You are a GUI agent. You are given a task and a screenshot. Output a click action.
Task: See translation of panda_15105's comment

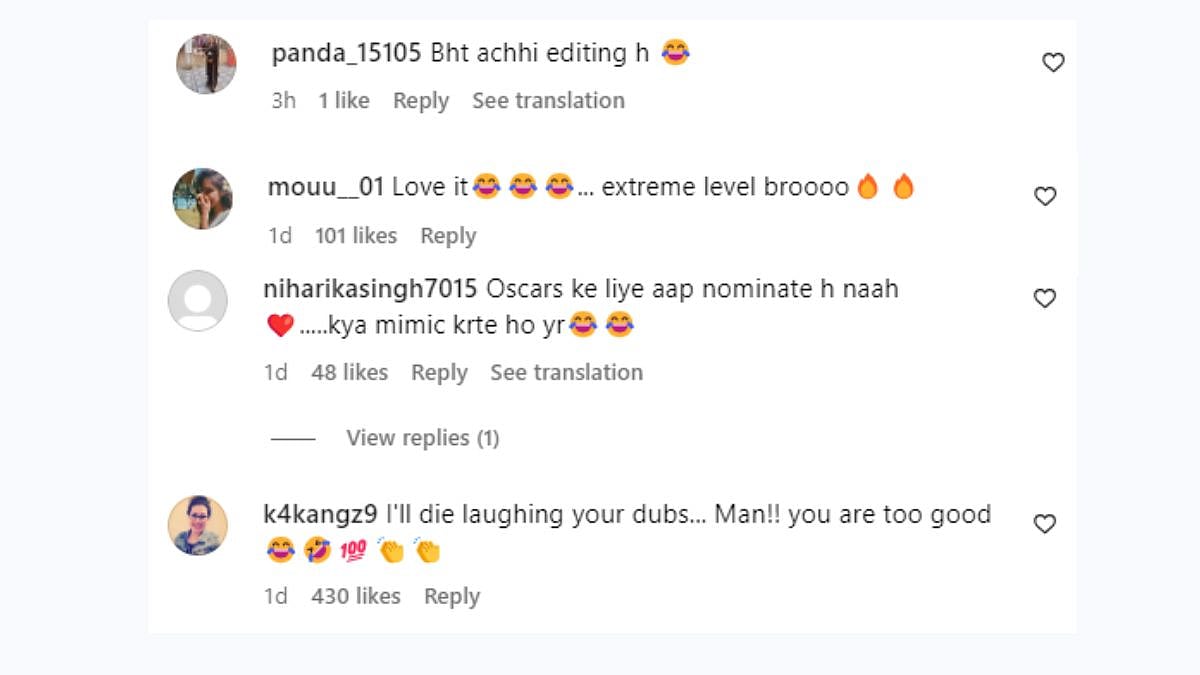(x=548, y=101)
